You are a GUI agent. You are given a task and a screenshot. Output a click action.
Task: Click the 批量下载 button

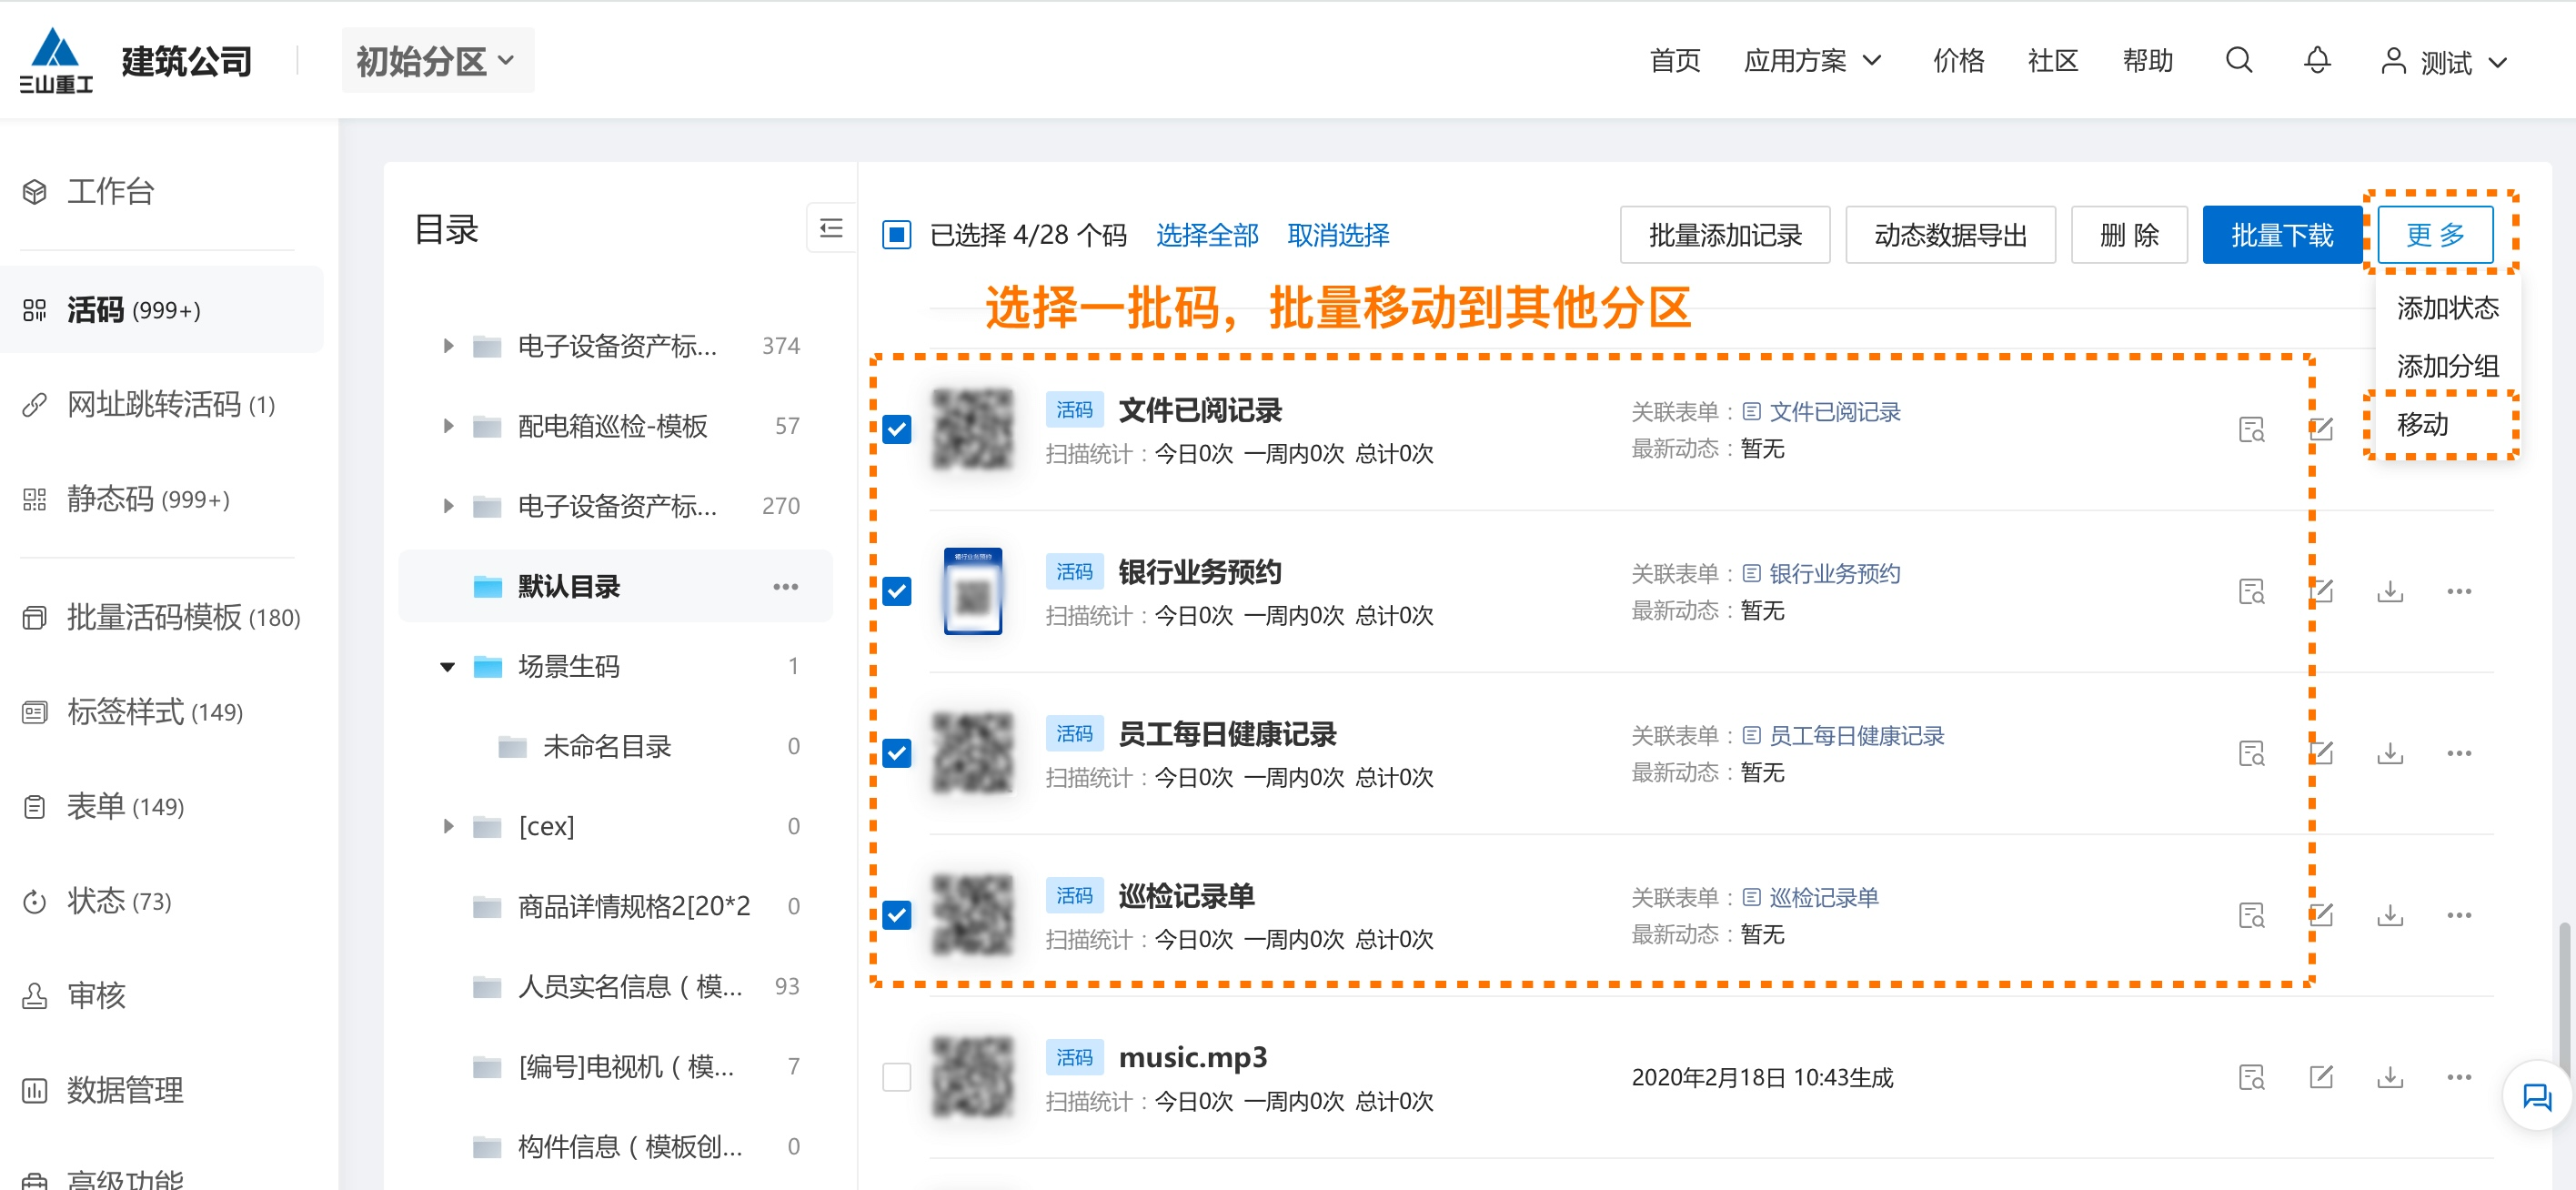point(2283,234)
